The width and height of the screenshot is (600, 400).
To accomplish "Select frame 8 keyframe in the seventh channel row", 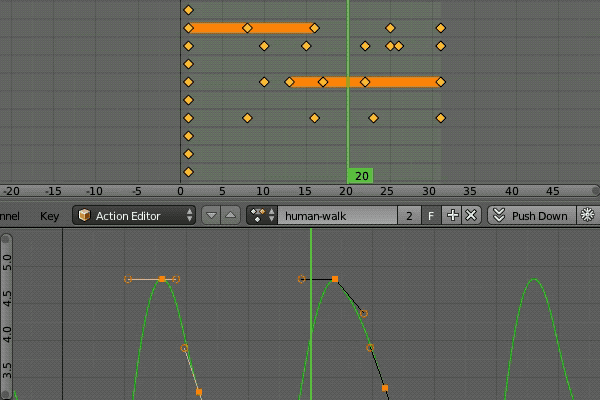I will pyautogui.click(x=247, y=118).
